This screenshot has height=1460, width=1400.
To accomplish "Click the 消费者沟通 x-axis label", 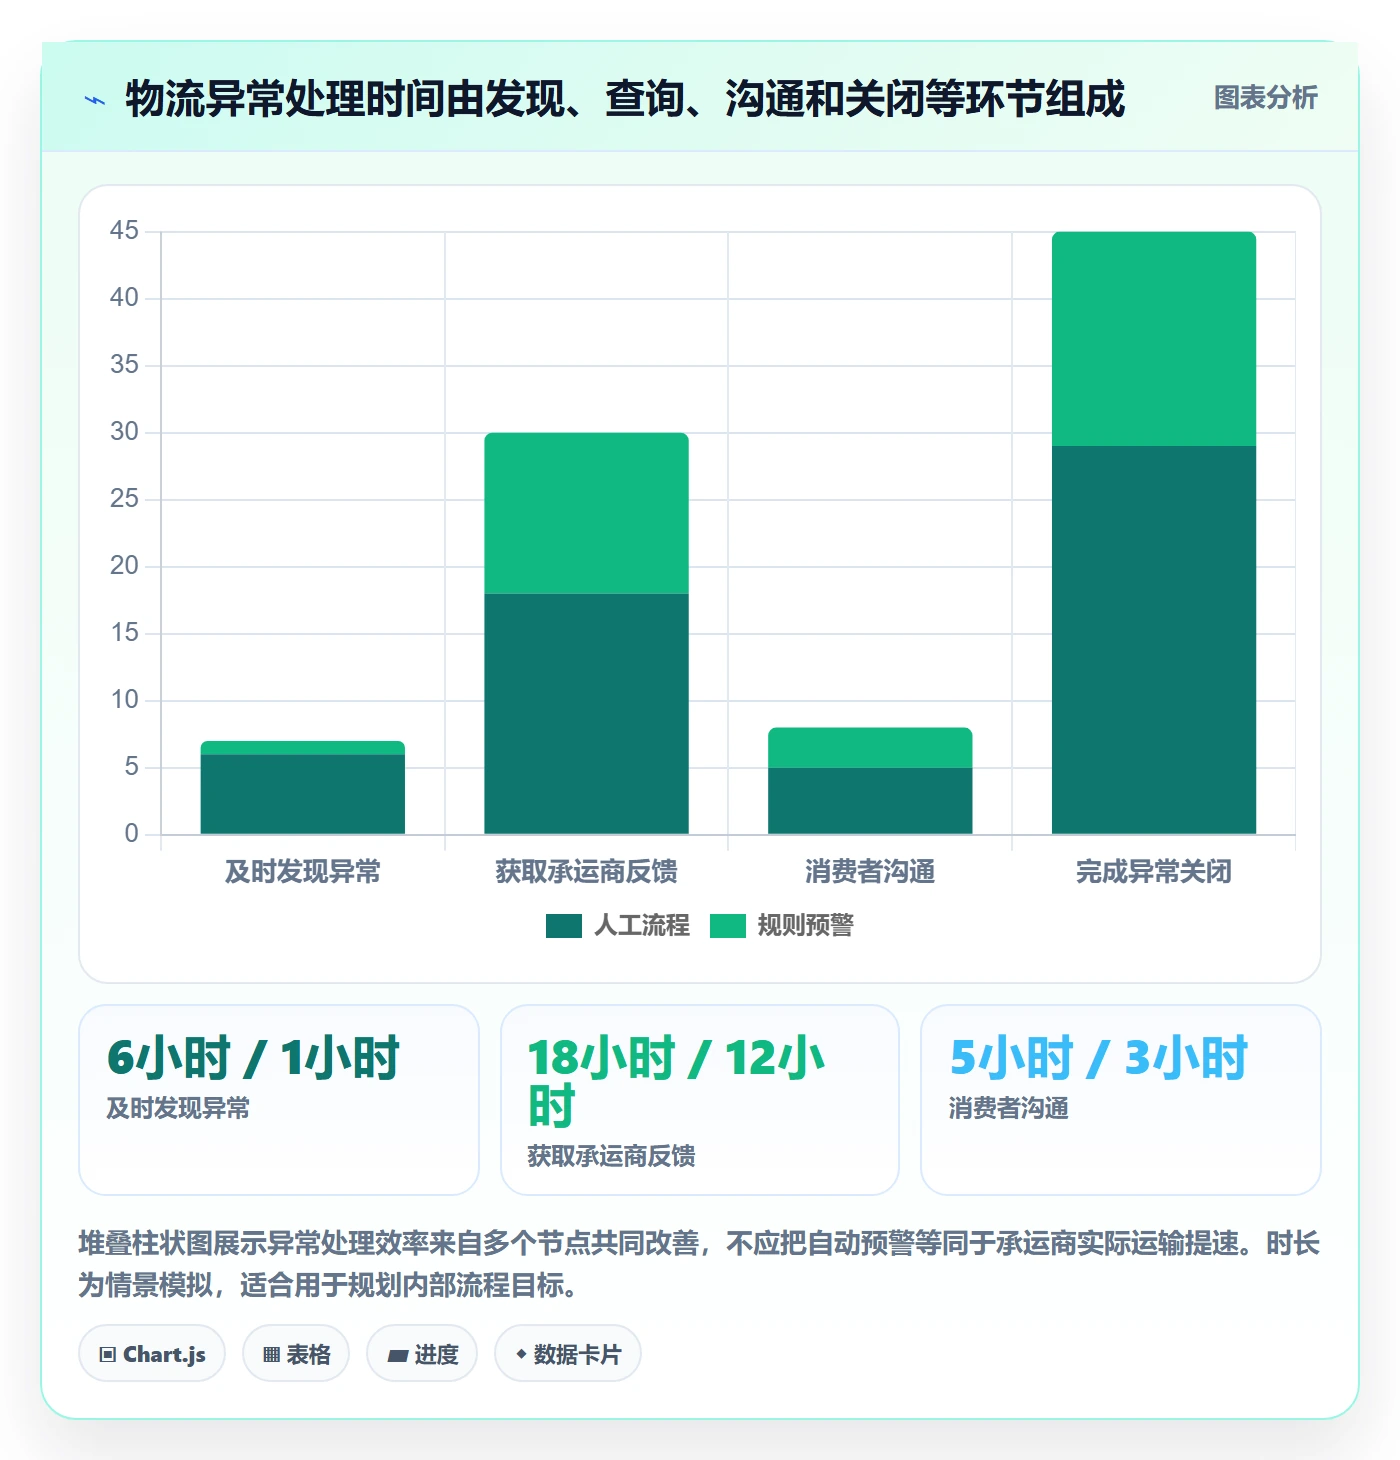I will (870, 872).
